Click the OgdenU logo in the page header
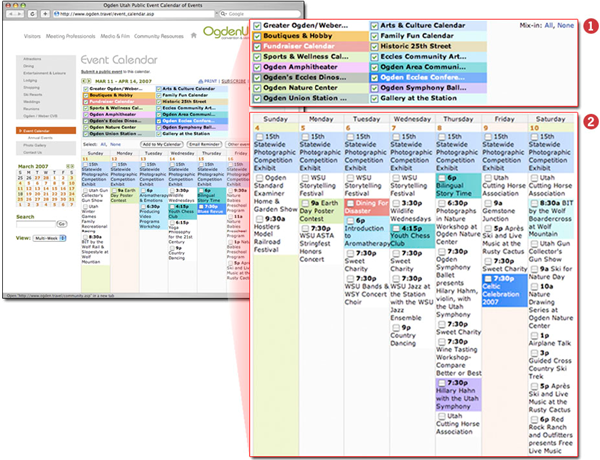The width and height of the screenshot is (600, 460). coord(225,32)
